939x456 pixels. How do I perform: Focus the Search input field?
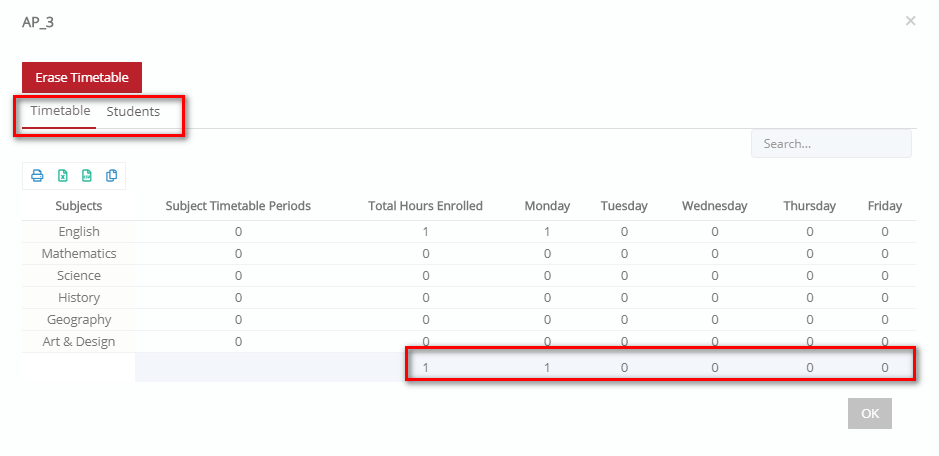(831, 144)
